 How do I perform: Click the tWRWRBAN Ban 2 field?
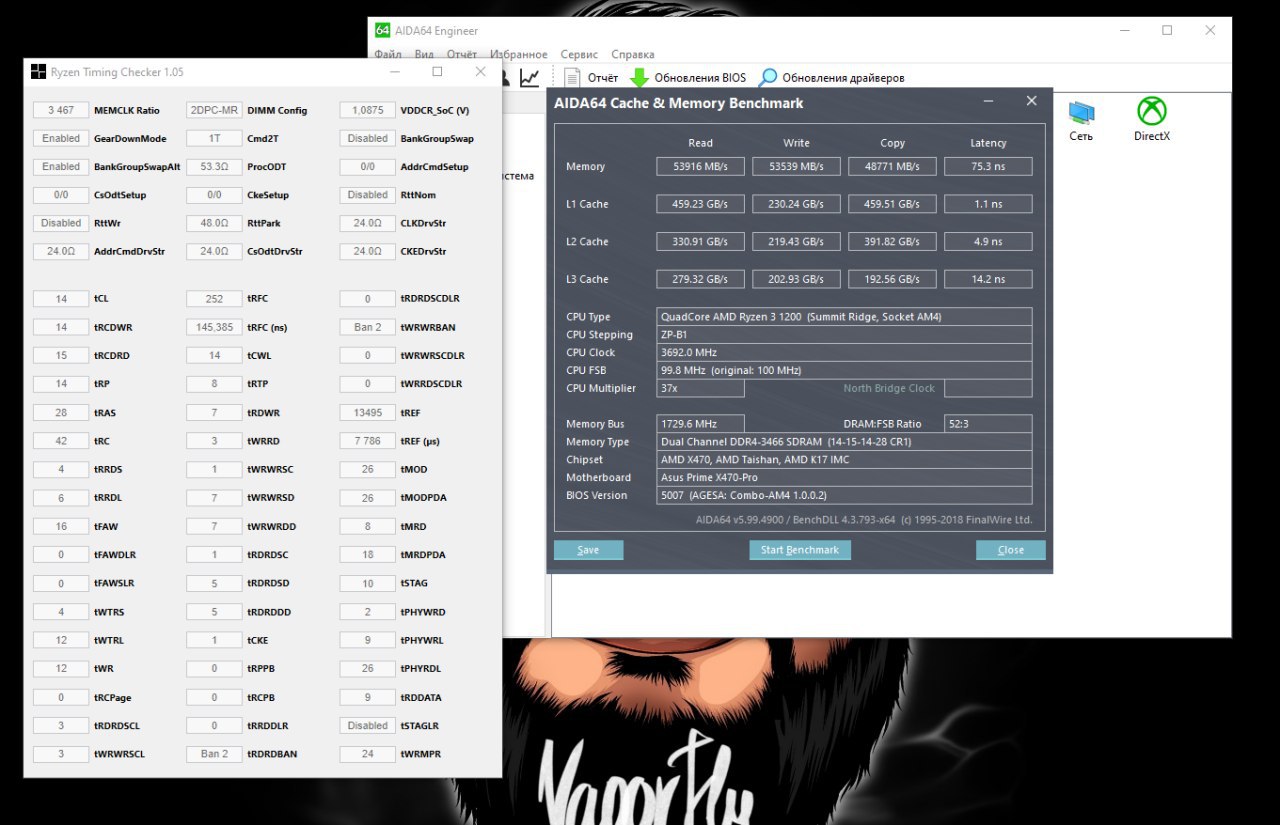368,326
